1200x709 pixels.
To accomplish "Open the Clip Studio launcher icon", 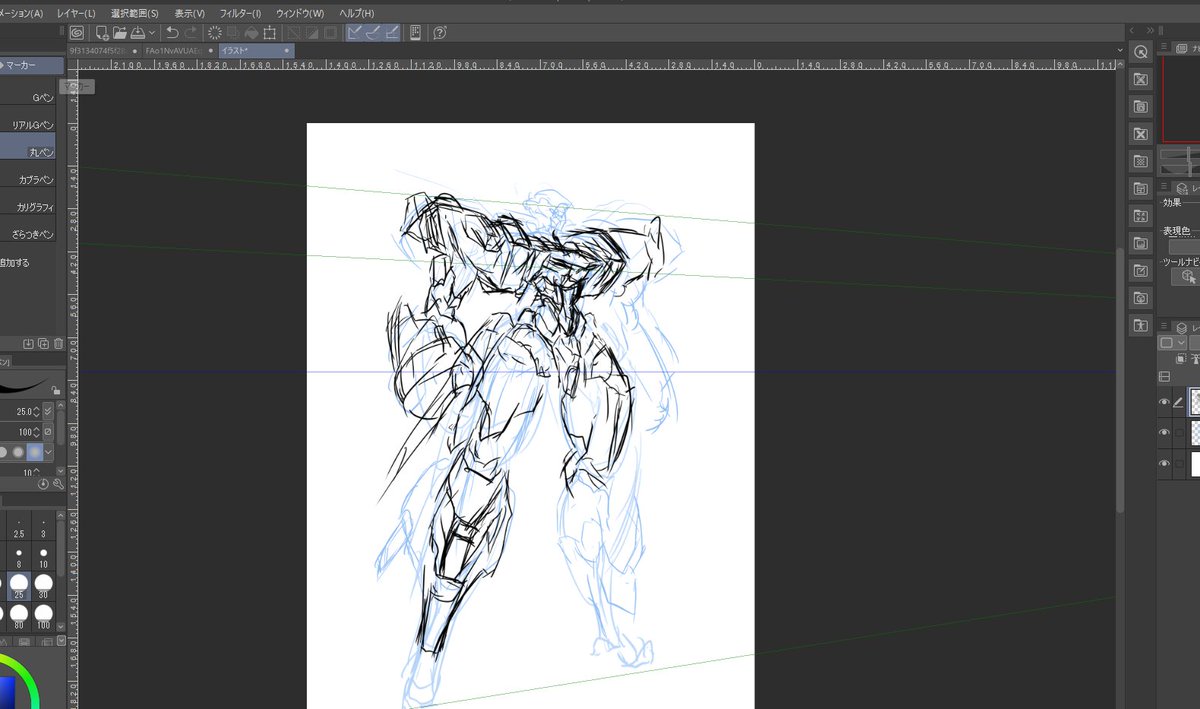I will [77, 33].
